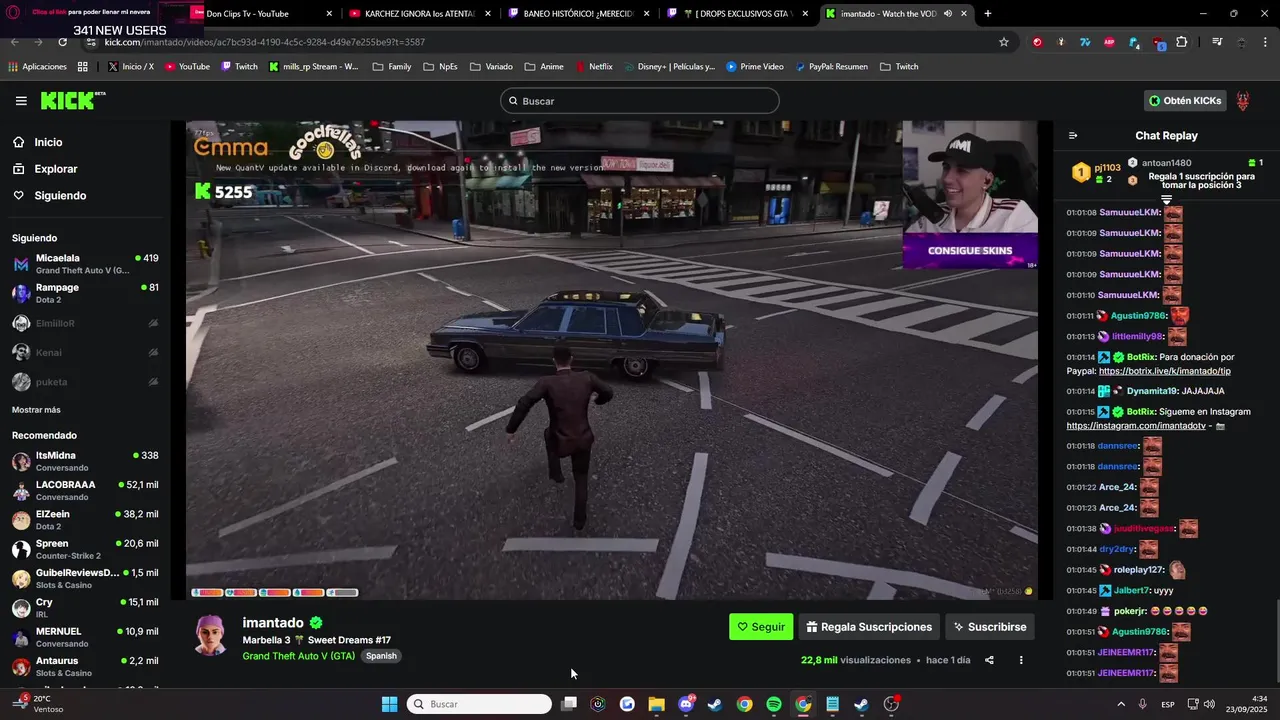Open Micaelala's followed channel

(x=85, y=264)
